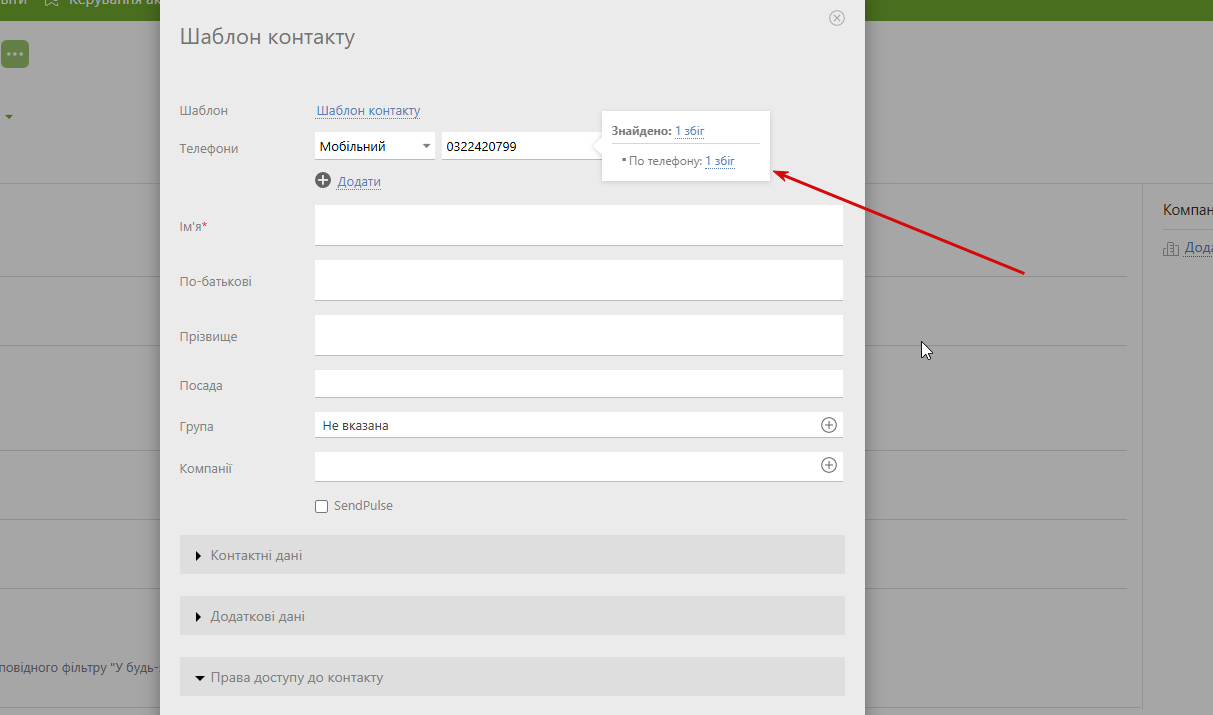Click the star icon in top green bar
The height and width of the screenshot is (715, 1213).
point(51,3)
